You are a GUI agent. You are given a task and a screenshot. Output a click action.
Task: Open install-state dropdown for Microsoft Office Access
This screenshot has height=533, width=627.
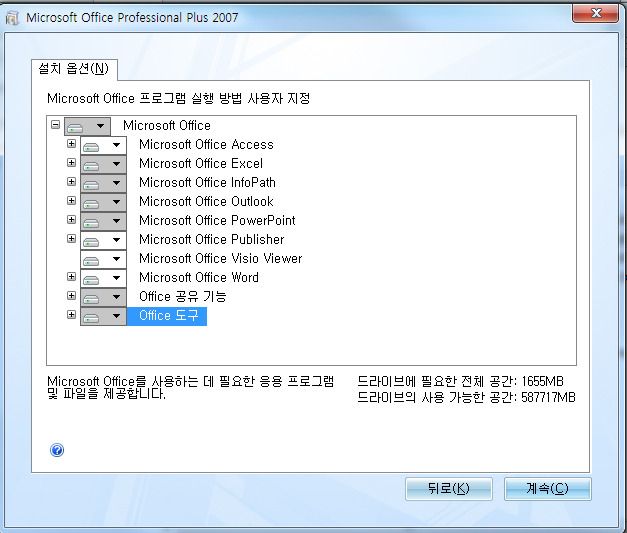pos(104,145)
